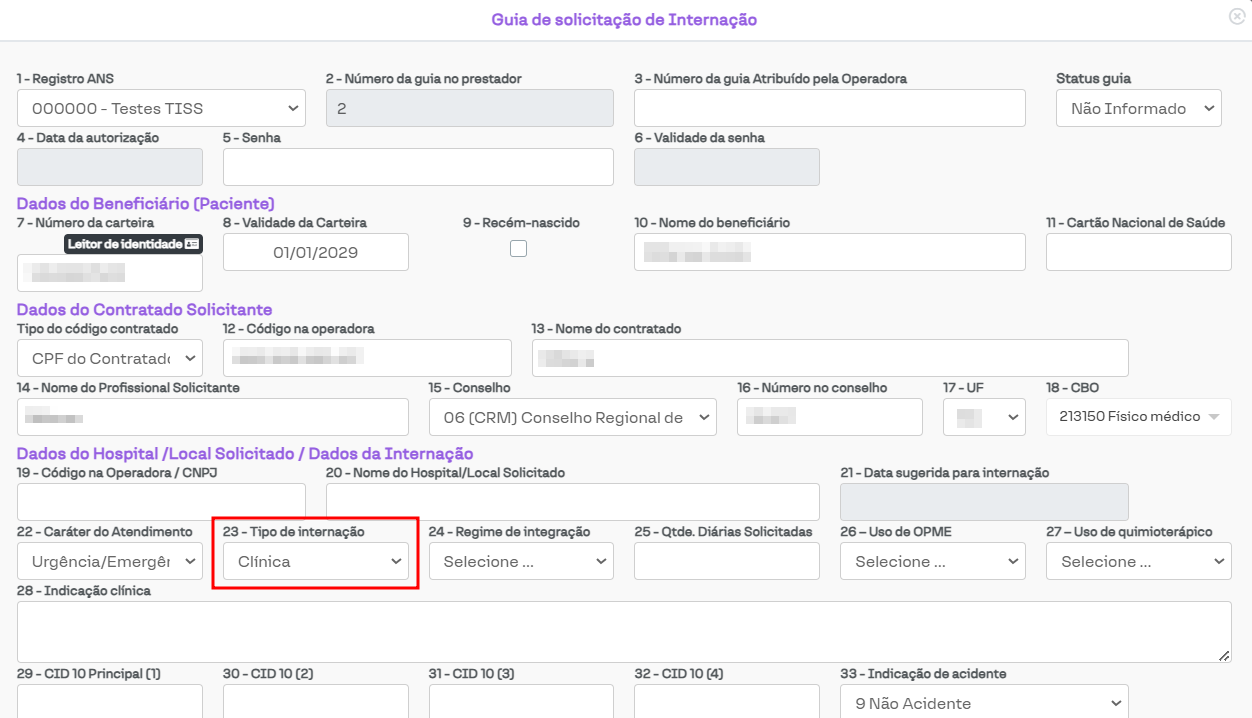Click the Senha input field
Image resolution: width=1252 pixels, height=718 pixels.
pyautogui.click(x=418, y=167)
